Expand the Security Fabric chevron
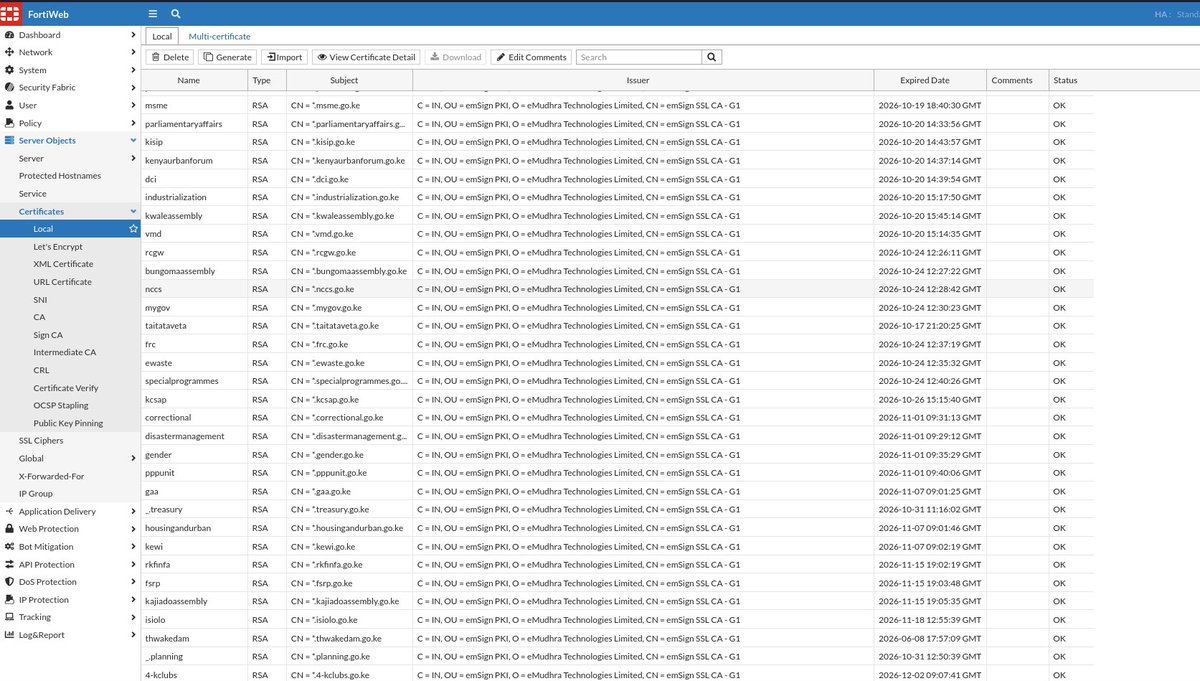Image resolution: width=1200 pixels, height=681 pixels. (x=133, y=88)
